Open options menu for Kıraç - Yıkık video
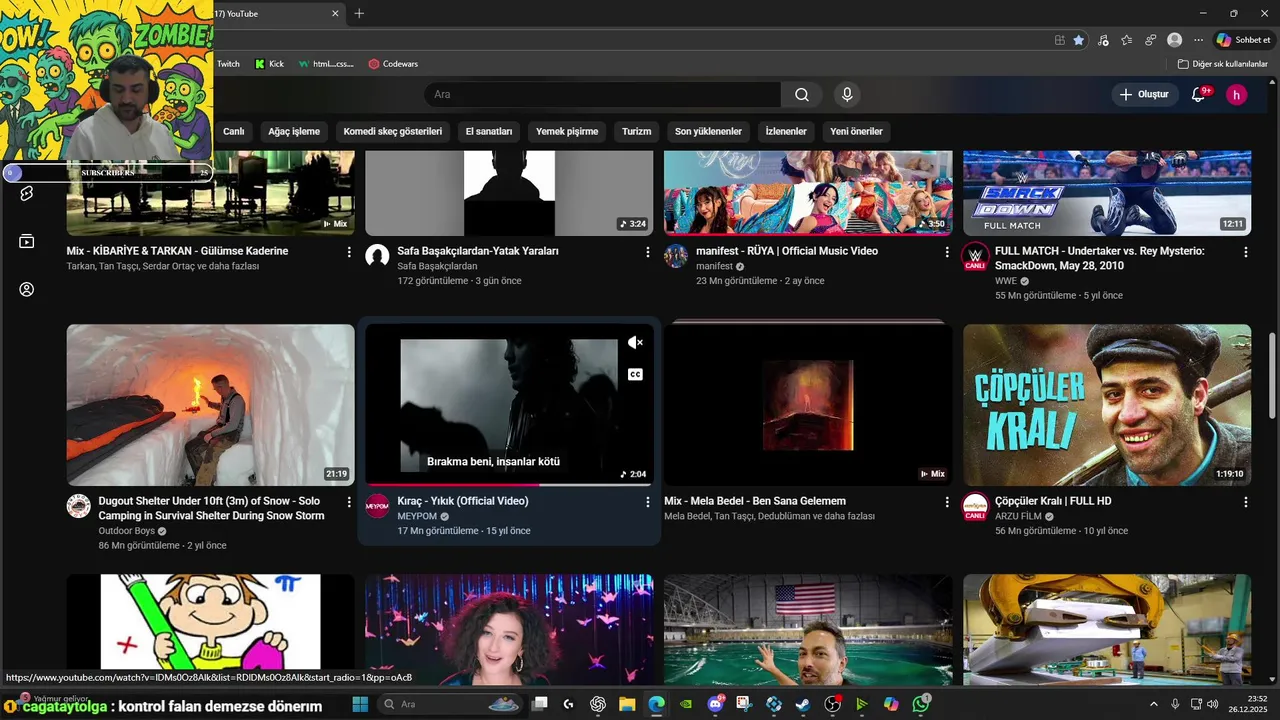 (647, 502)
